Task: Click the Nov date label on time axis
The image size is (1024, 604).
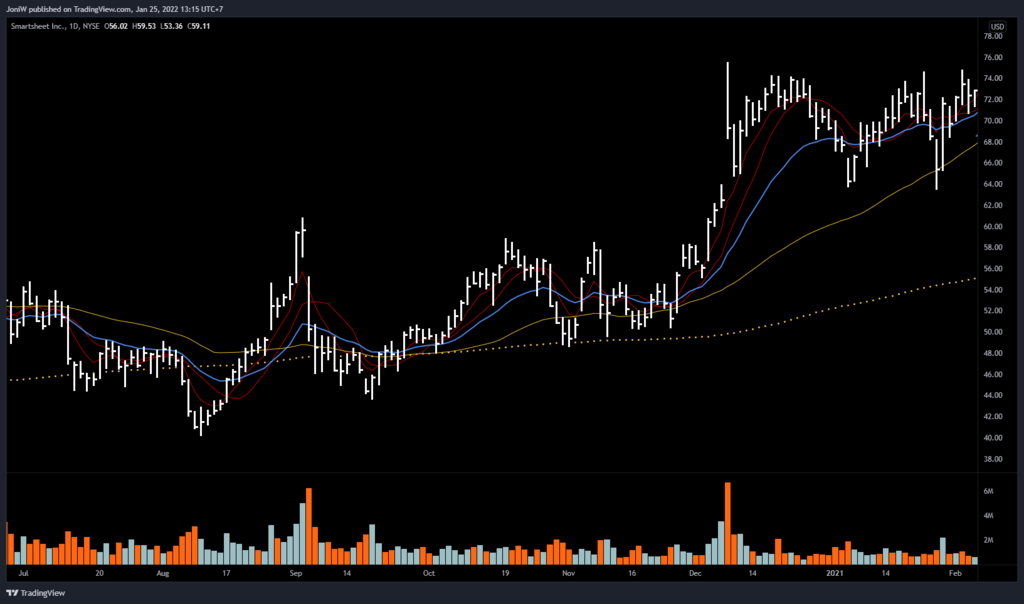Action: [567, 575]
